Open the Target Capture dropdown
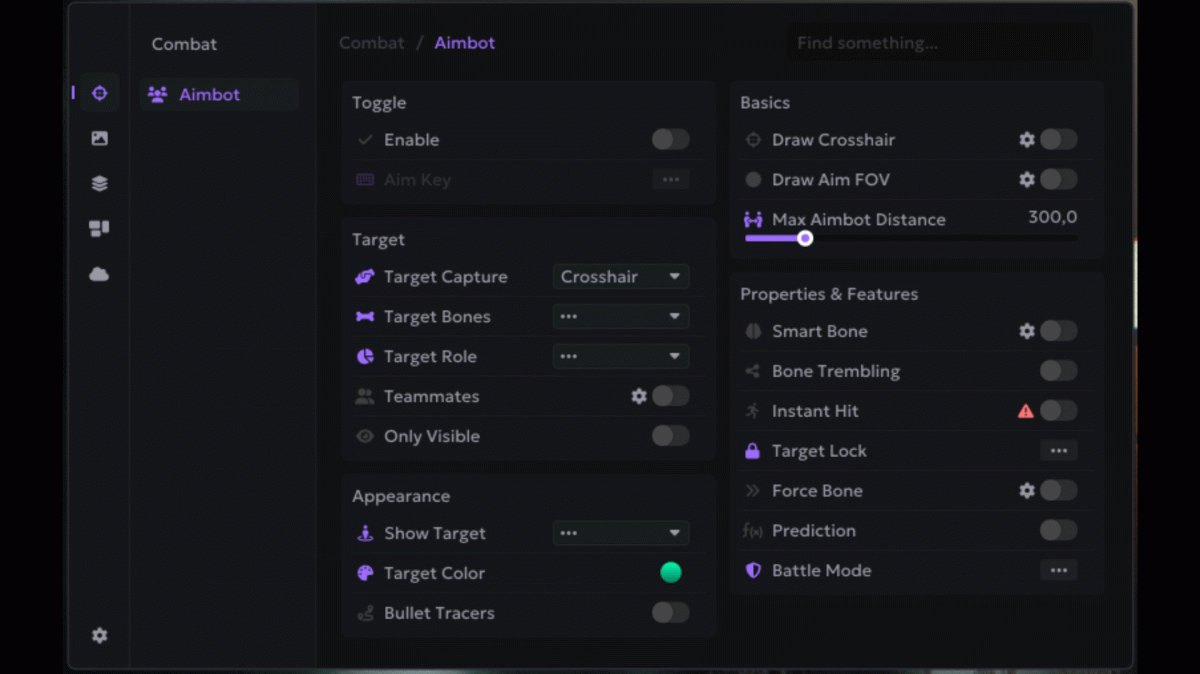Viewport: 1200px width, 674px height. click(x=620, y=276)
